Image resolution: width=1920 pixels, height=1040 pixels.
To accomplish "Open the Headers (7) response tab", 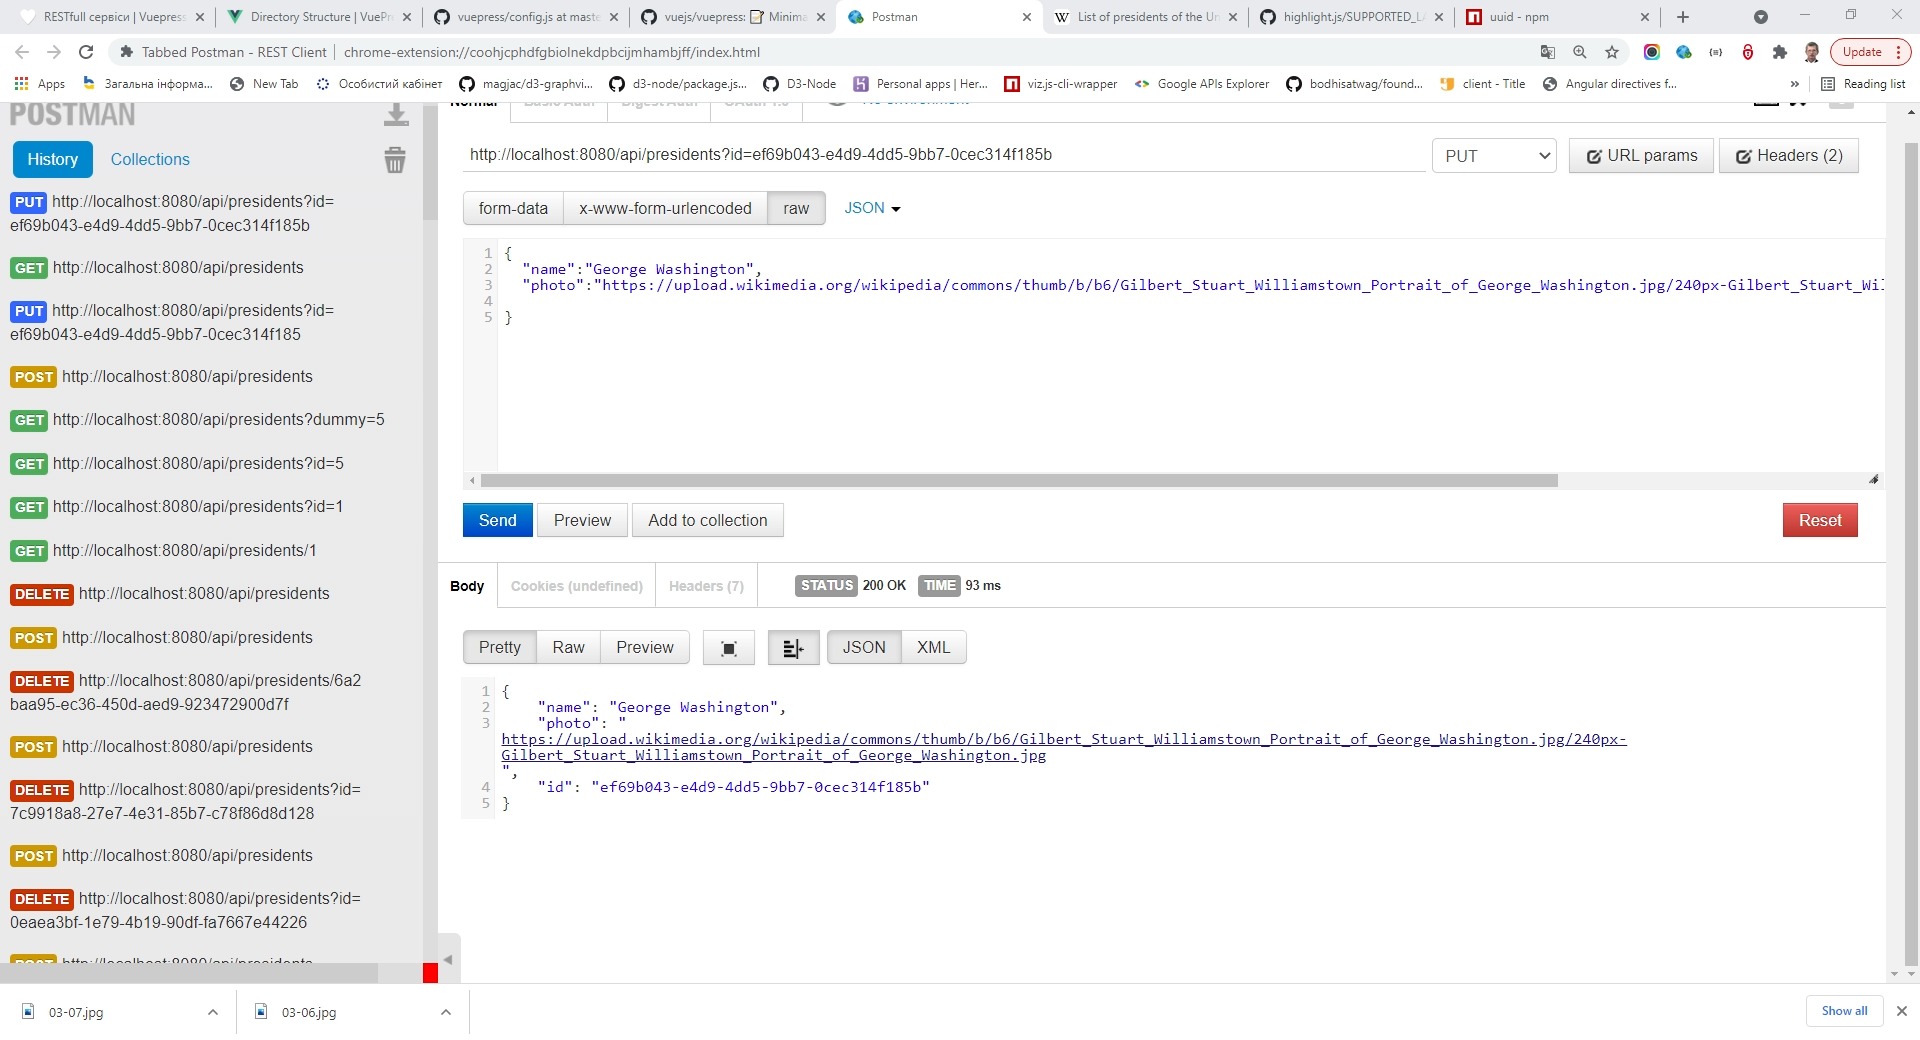I will (x=706, y=586).
